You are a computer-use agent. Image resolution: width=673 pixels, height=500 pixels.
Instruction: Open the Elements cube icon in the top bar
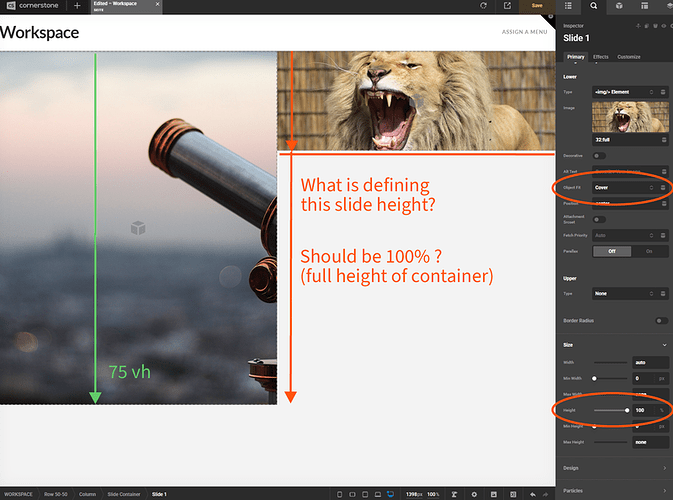(x=619, y=6)
